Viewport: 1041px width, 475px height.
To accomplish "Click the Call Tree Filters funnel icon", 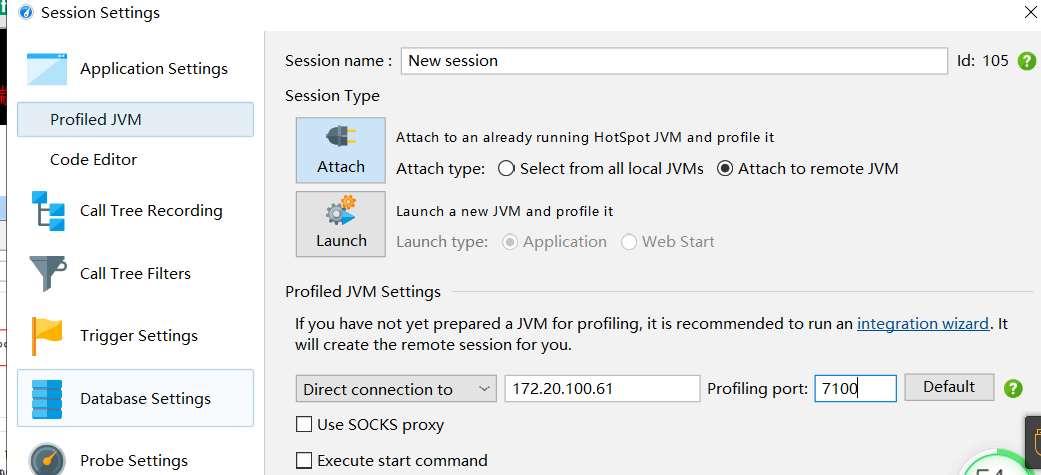I will pyautogui.click(x=48, y=274).
